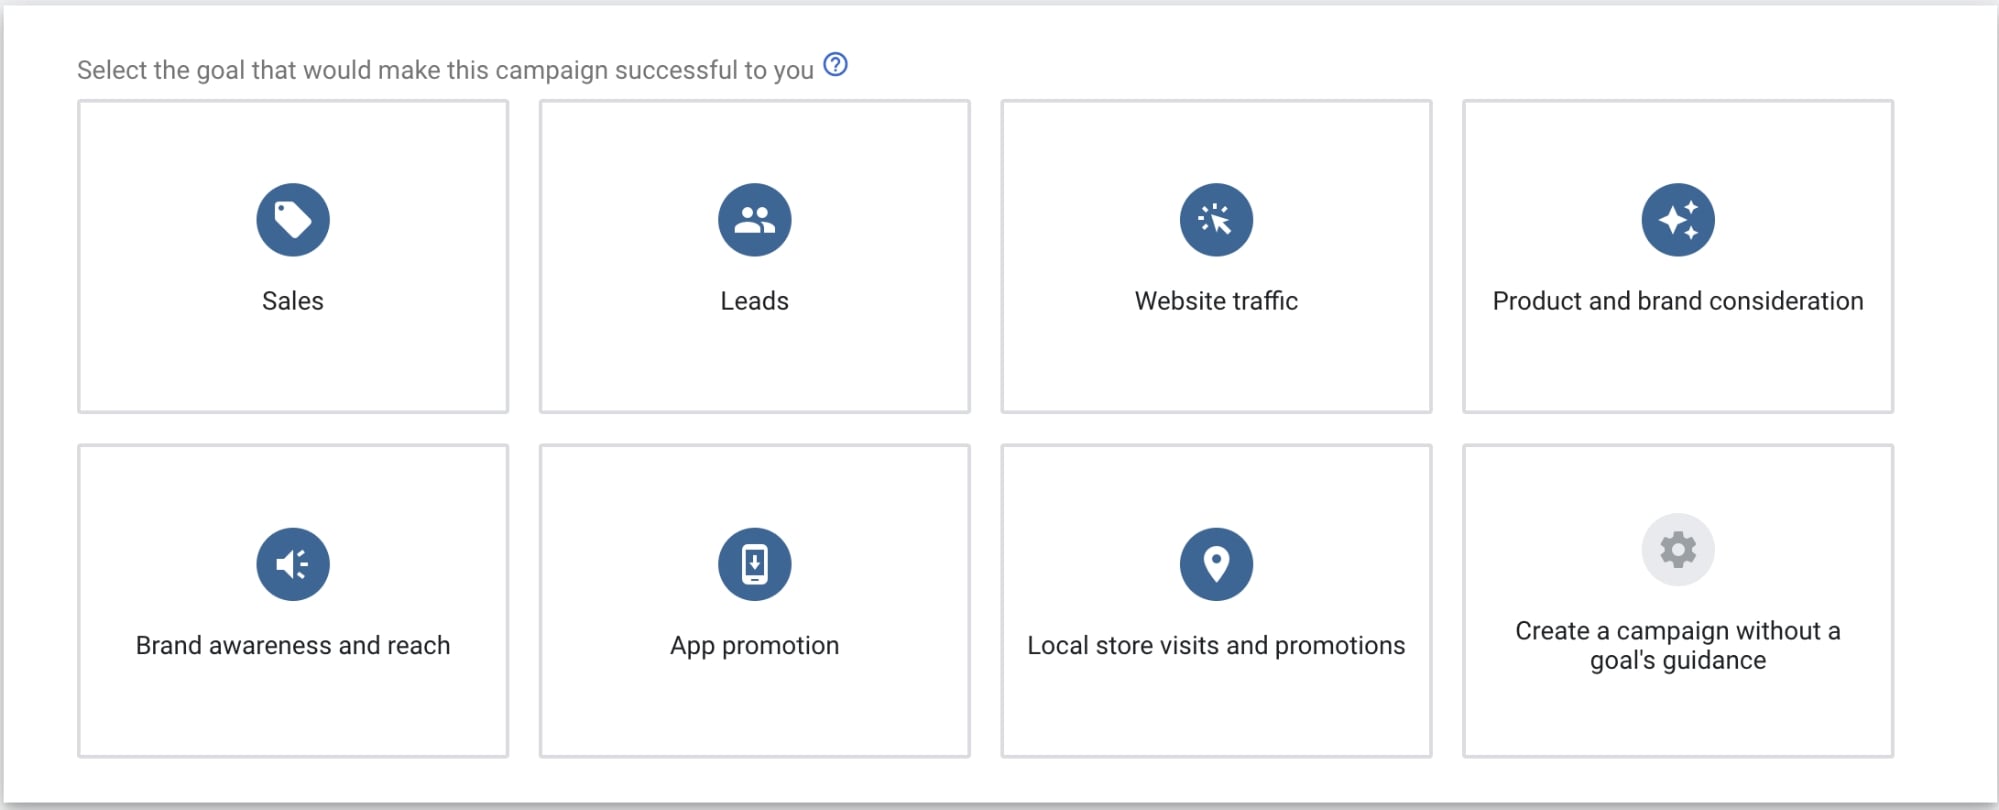Image resolution: width=1999 pixels, height=810 pixels.
Task: Click the location pin icon for store visits
Action: click(1216, 564)
